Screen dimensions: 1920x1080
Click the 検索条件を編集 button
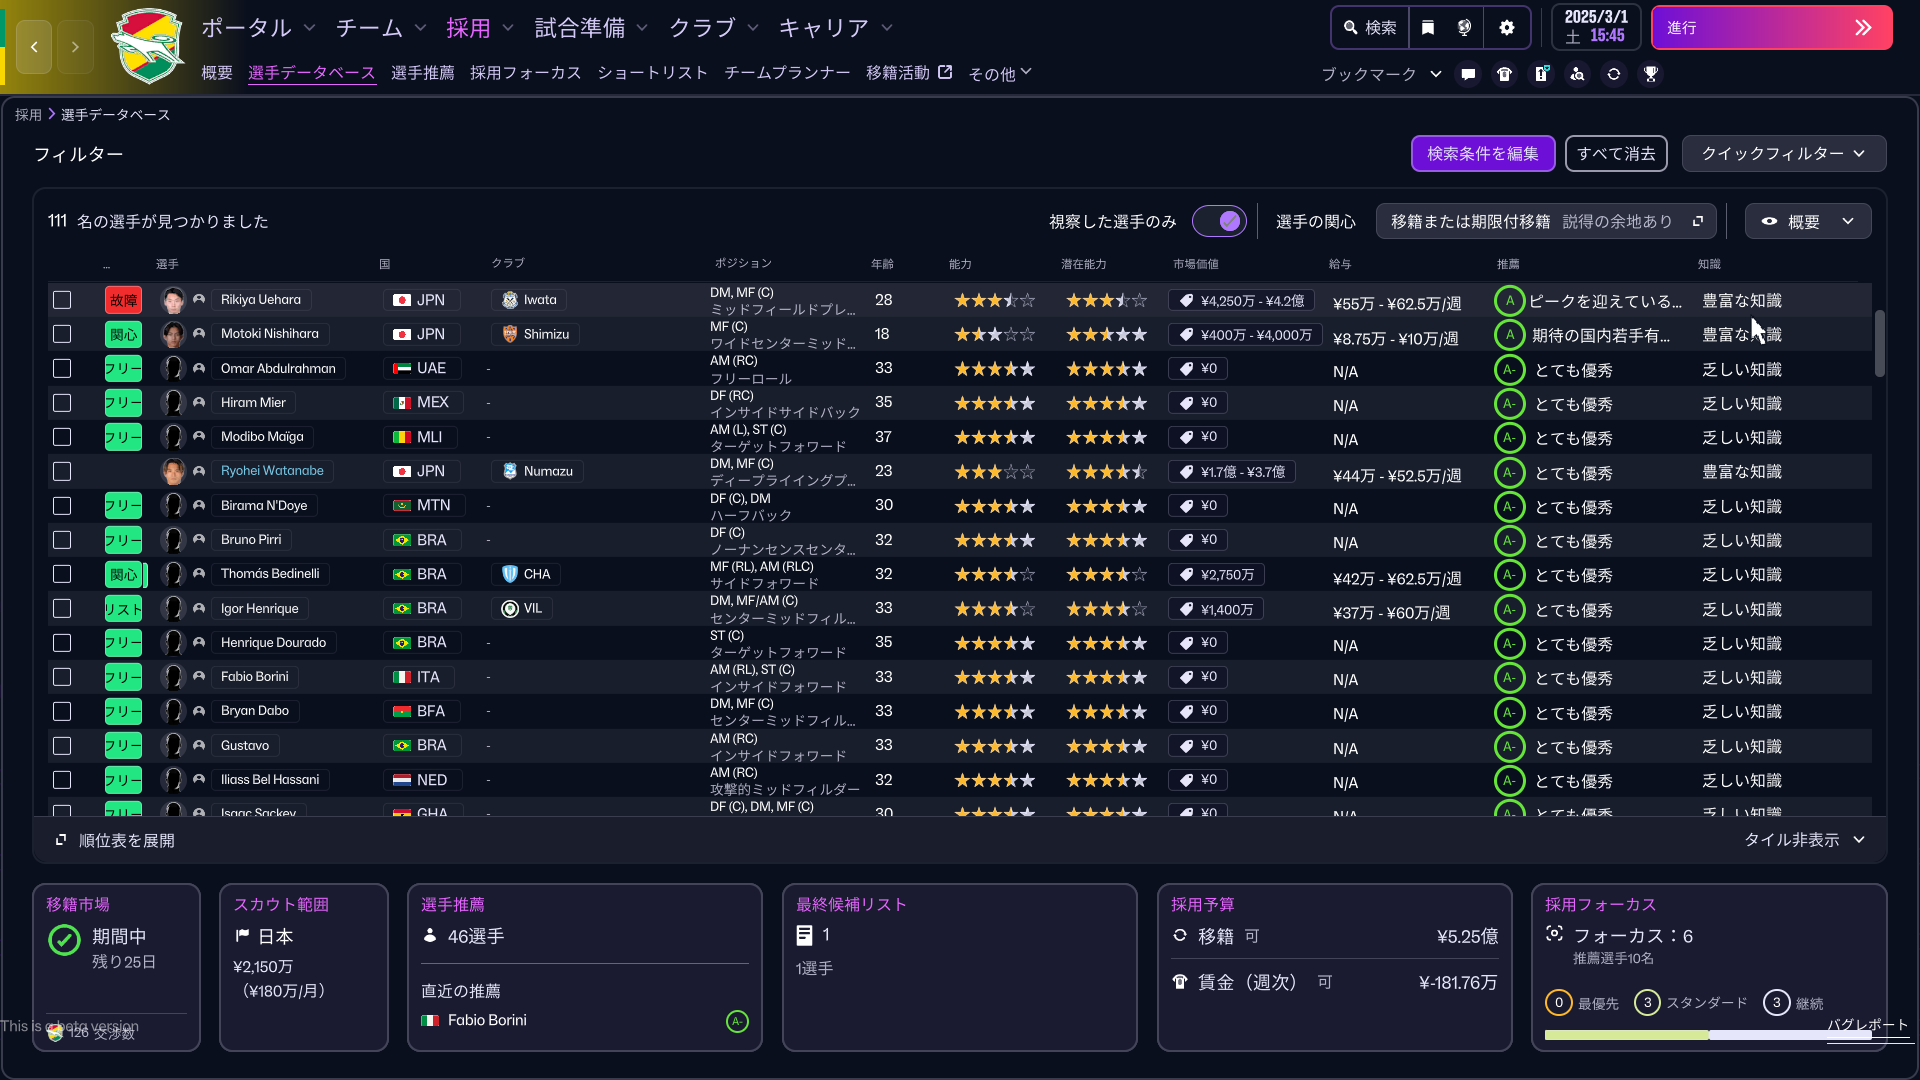tap(1483, 154)
